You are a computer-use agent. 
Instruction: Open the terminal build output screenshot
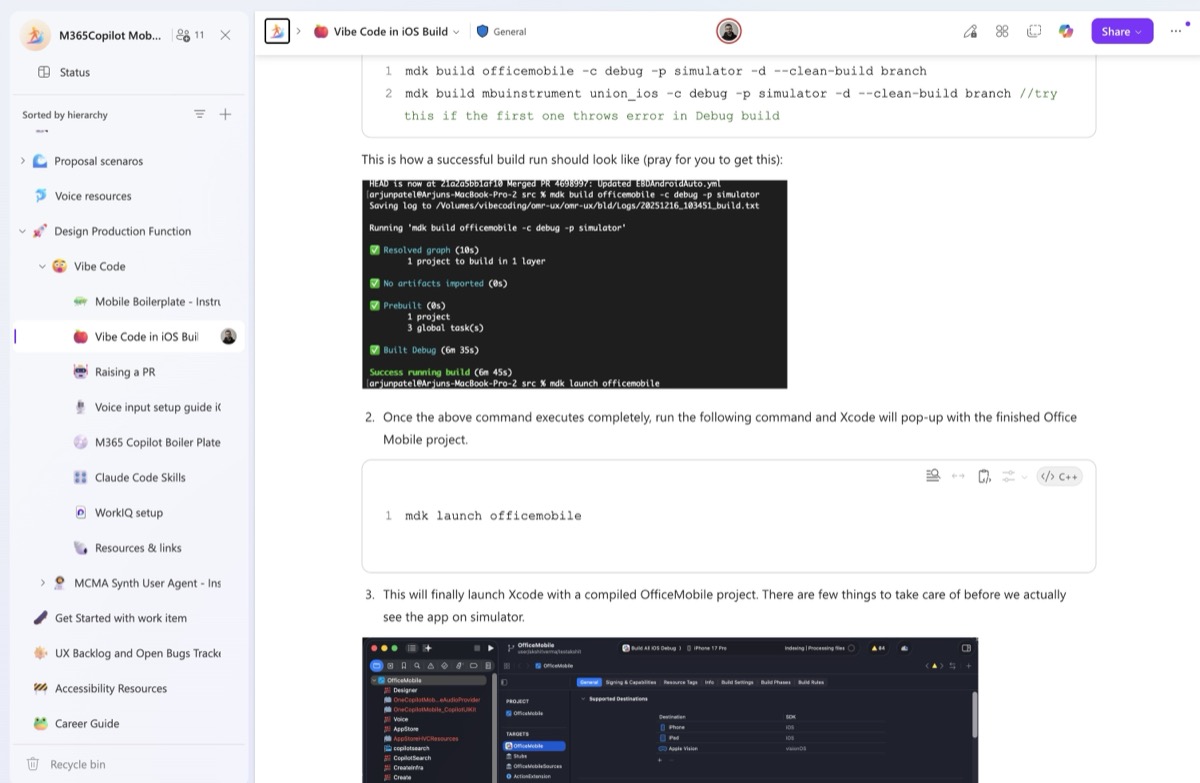[x=574, y=284]
